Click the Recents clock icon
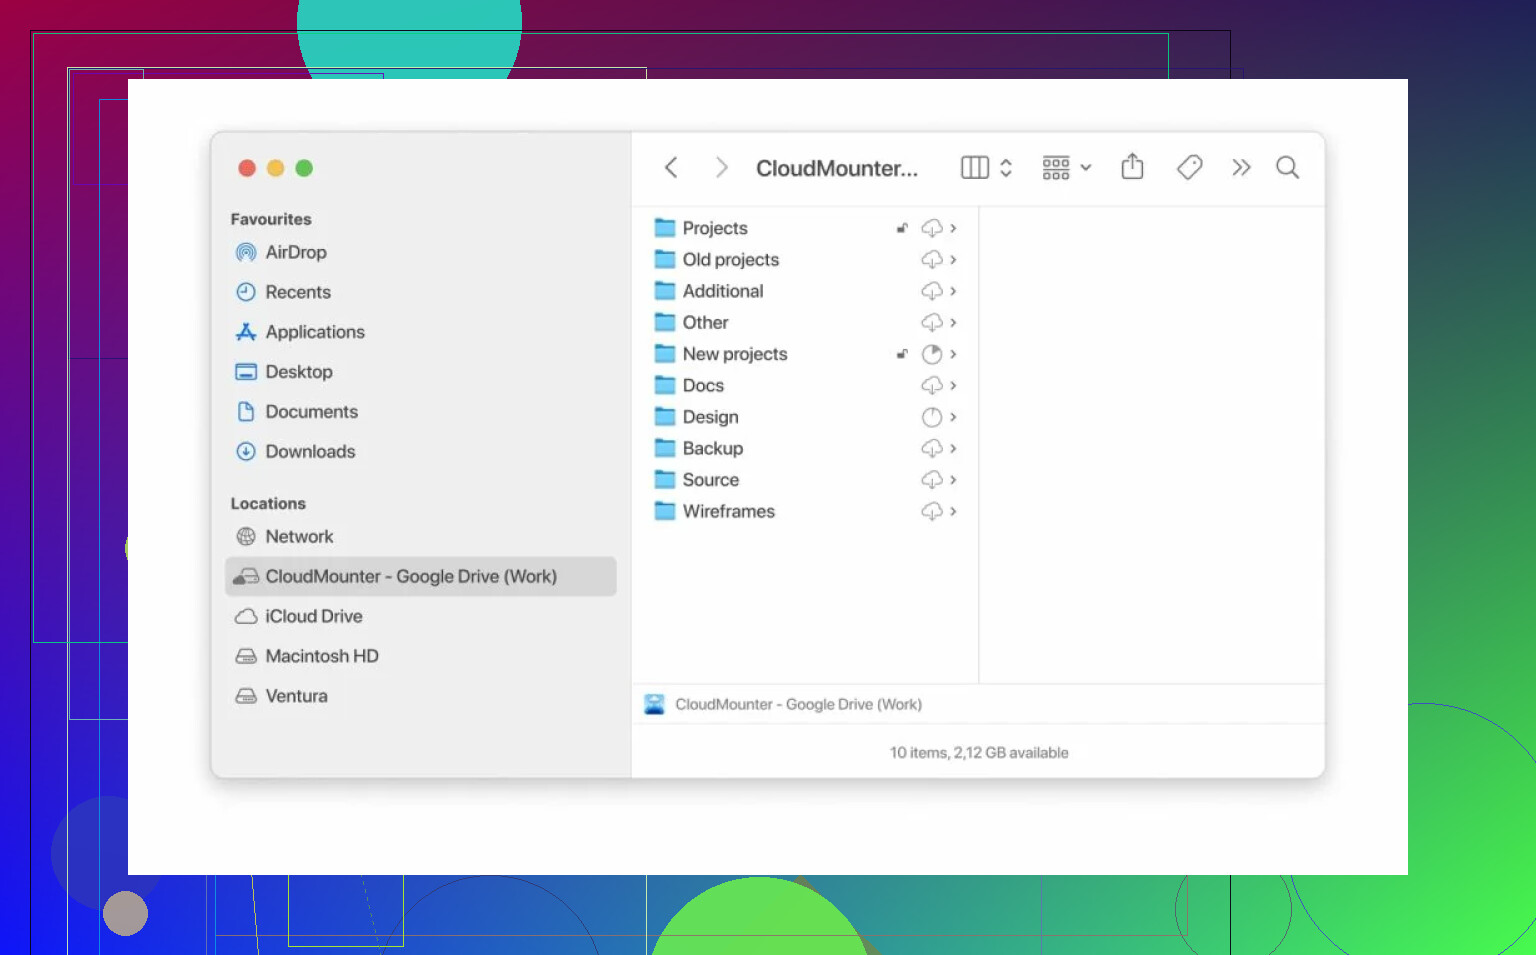Viewport: 1536px width, 955px height. tap(246, 292)
